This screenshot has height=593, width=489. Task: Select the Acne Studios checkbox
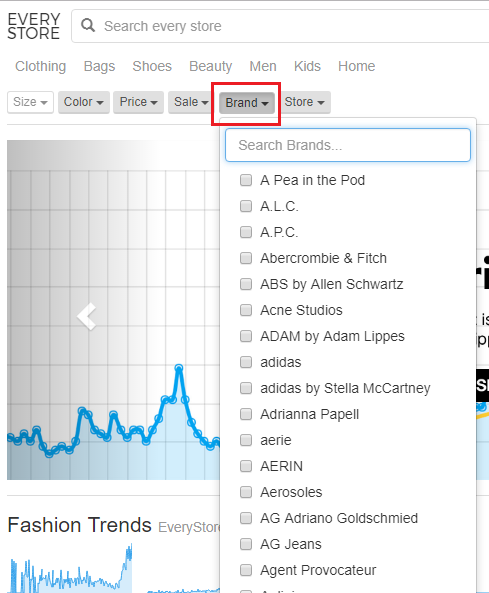pyautogui.click(x=246, y=310)
